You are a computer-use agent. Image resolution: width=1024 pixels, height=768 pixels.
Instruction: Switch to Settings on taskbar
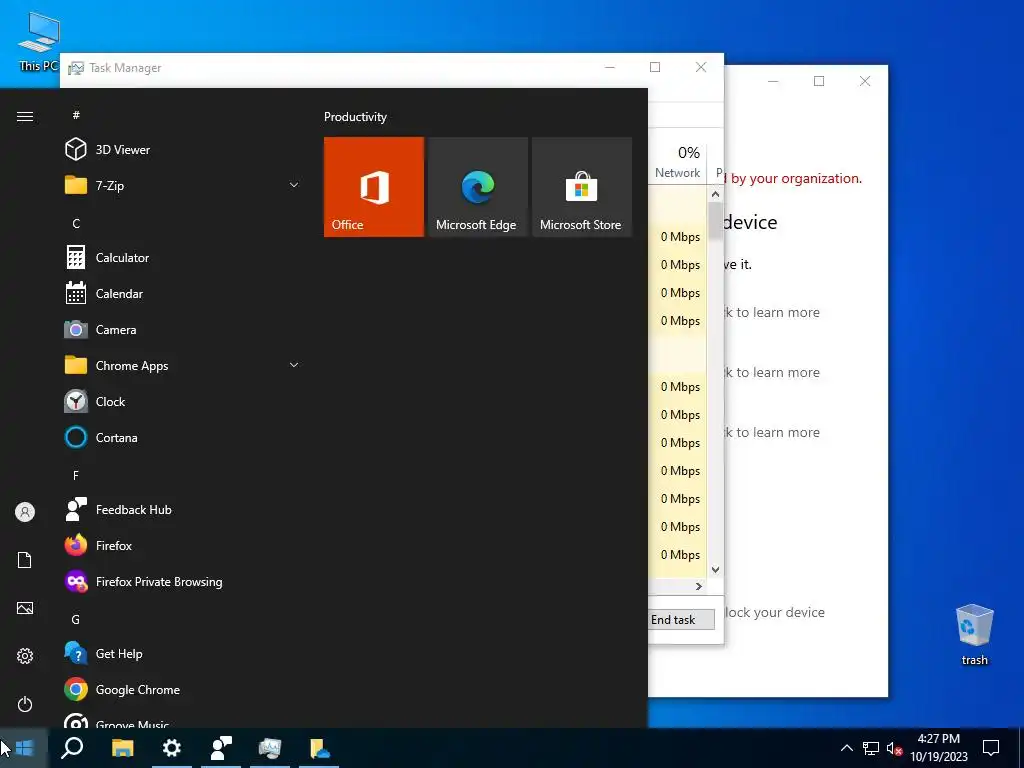[172, 748]
